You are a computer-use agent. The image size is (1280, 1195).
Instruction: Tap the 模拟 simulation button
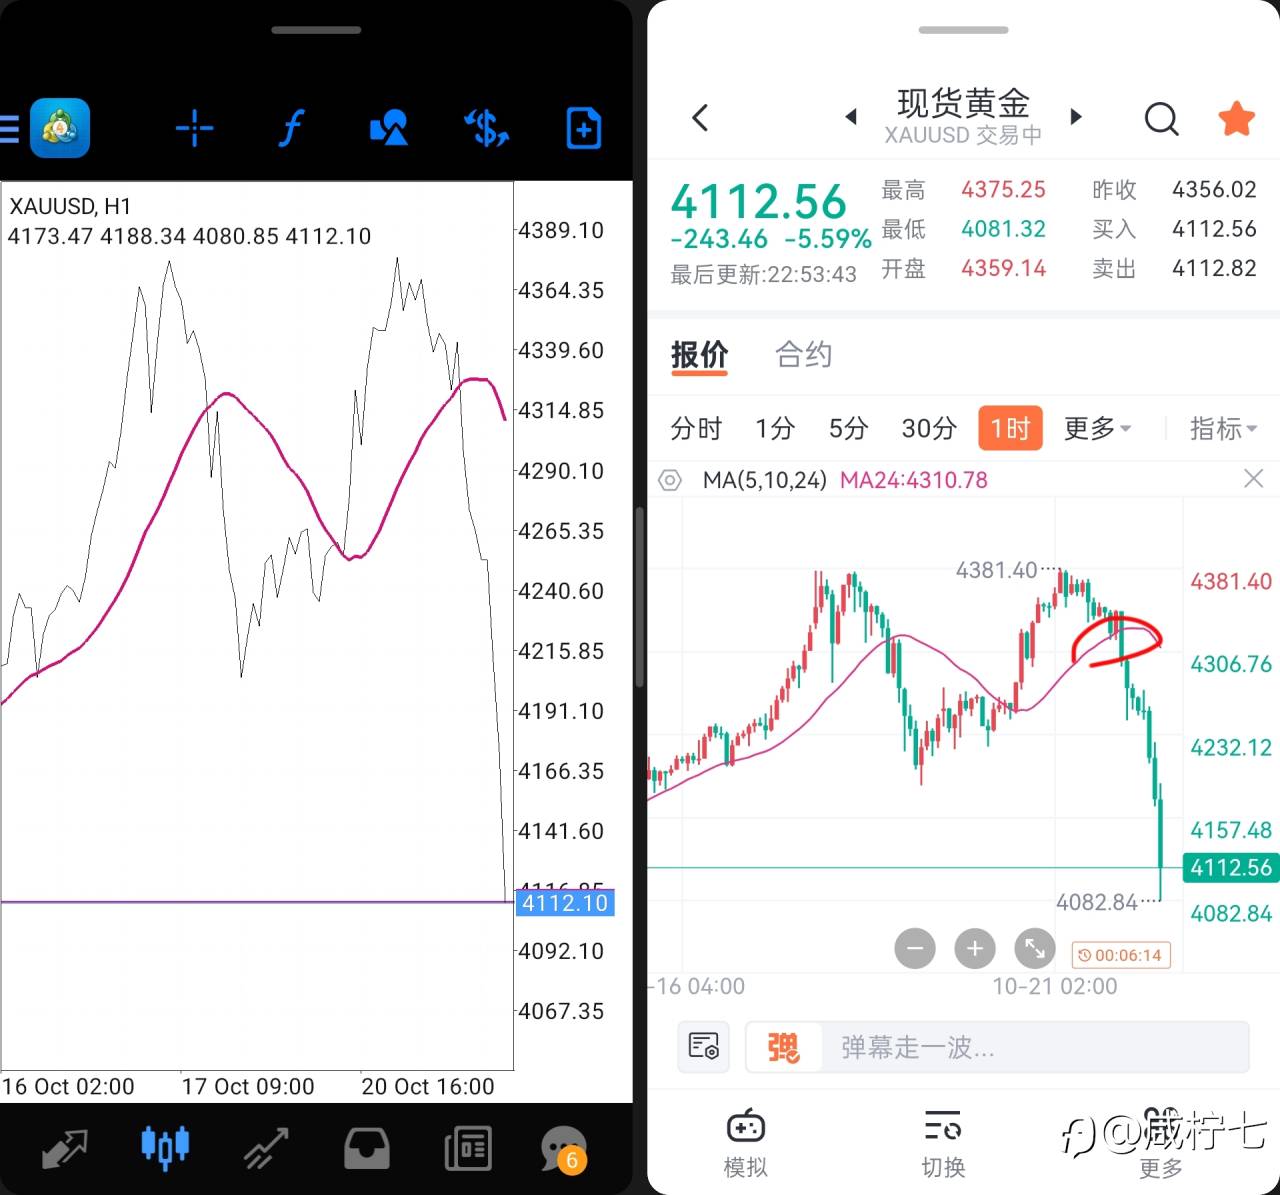coord(745,1143)
